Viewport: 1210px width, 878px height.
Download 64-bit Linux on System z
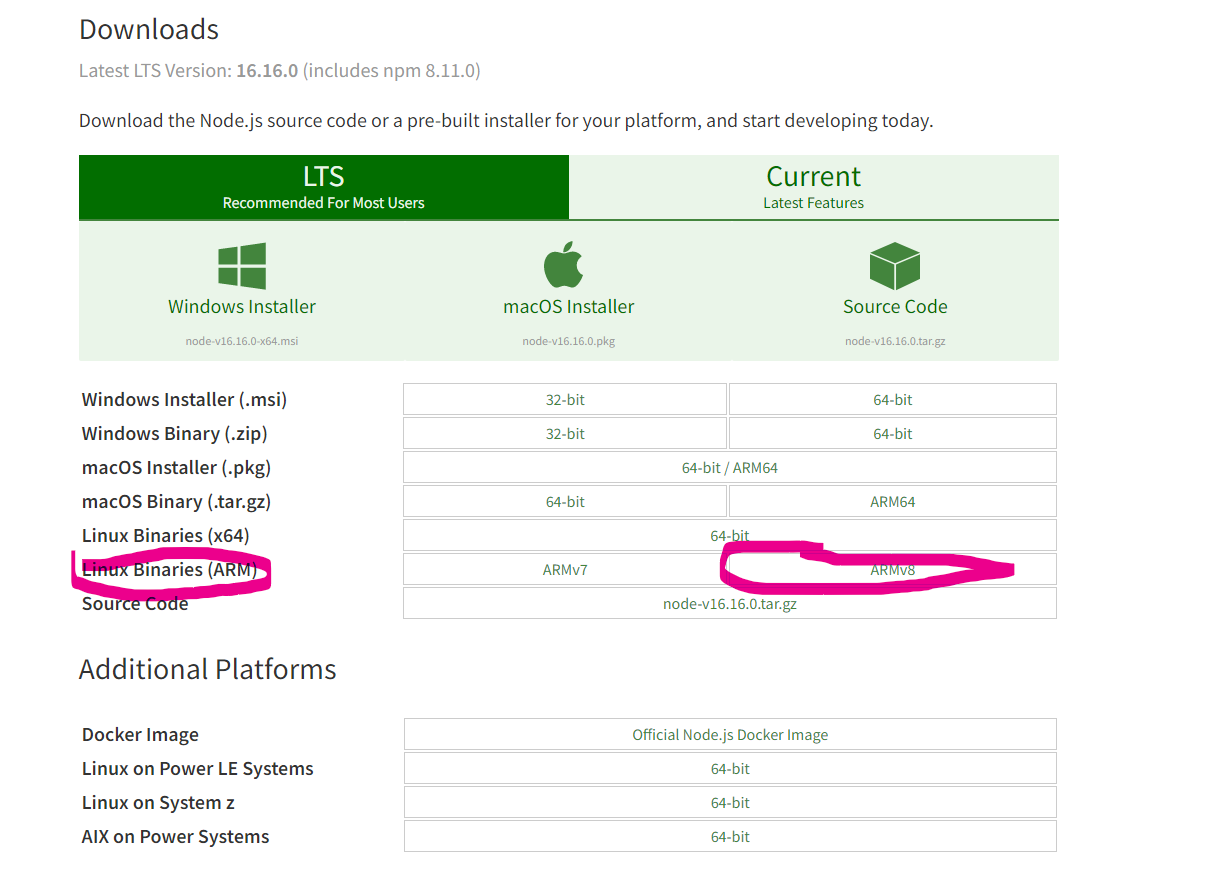pyautogui.click(x=730, y=803)
